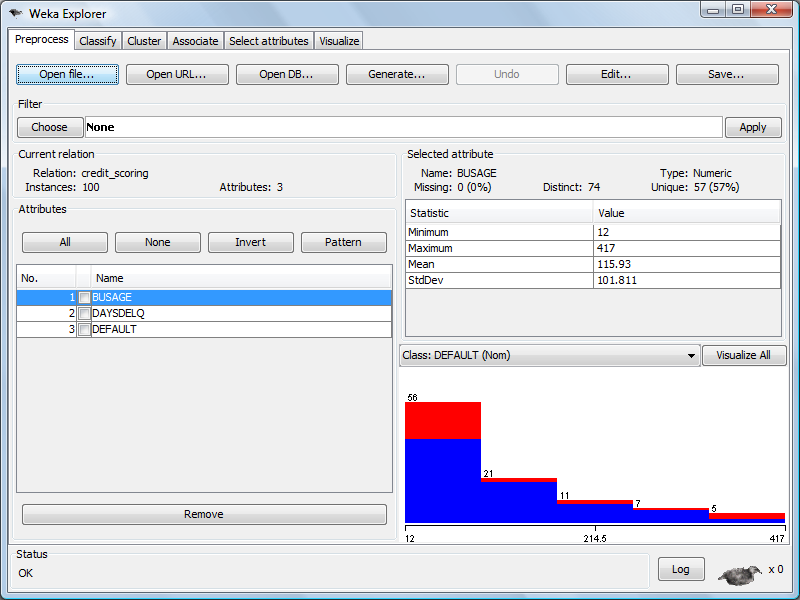The image size is (800, 600).
Task: Click the Maximum value 417 cell
Action: coord(687,248)
